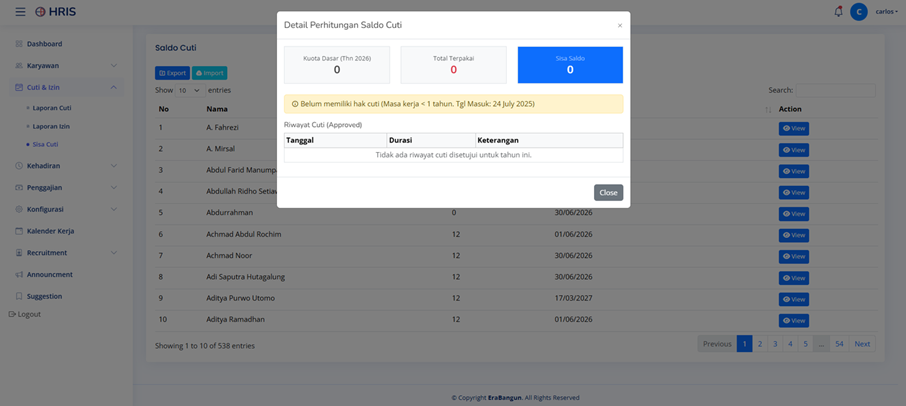Click the name Achmad Noor
This screenshot has height=406, width=906.
click(x=229, y=256)
